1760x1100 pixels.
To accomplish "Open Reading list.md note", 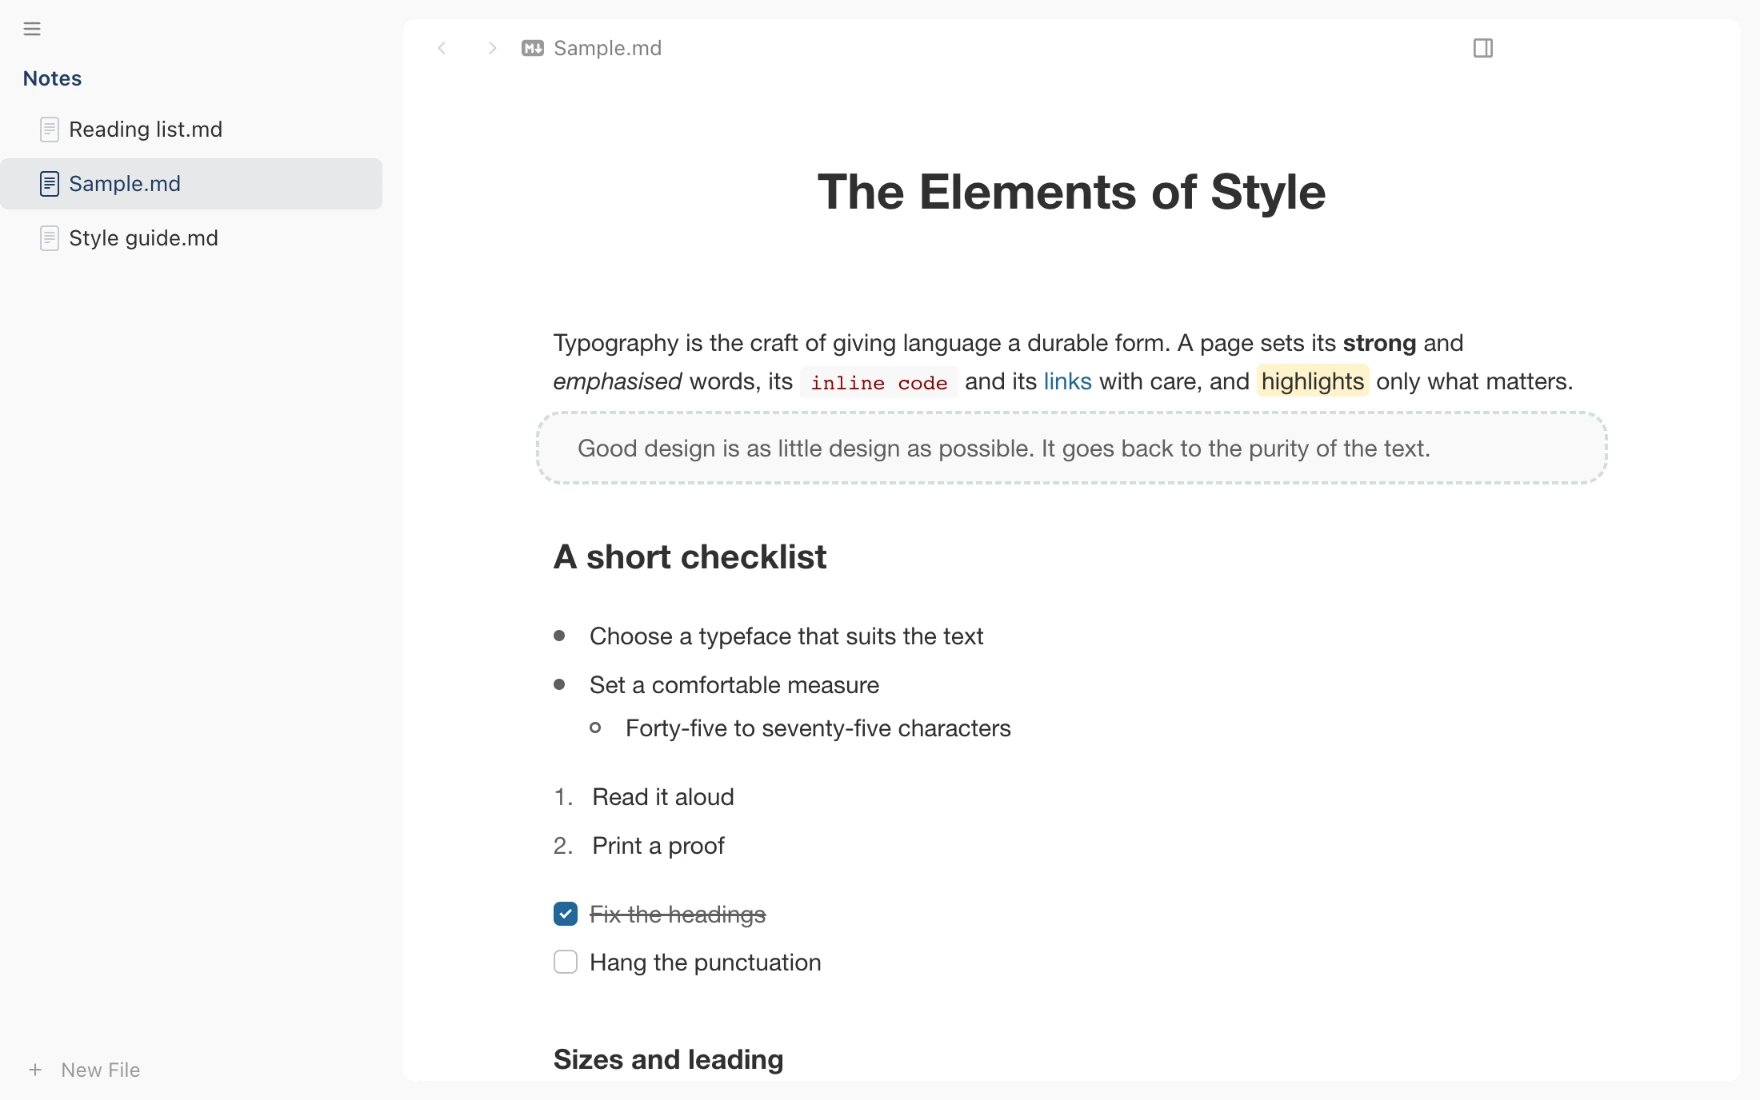I will pos(191,129).
